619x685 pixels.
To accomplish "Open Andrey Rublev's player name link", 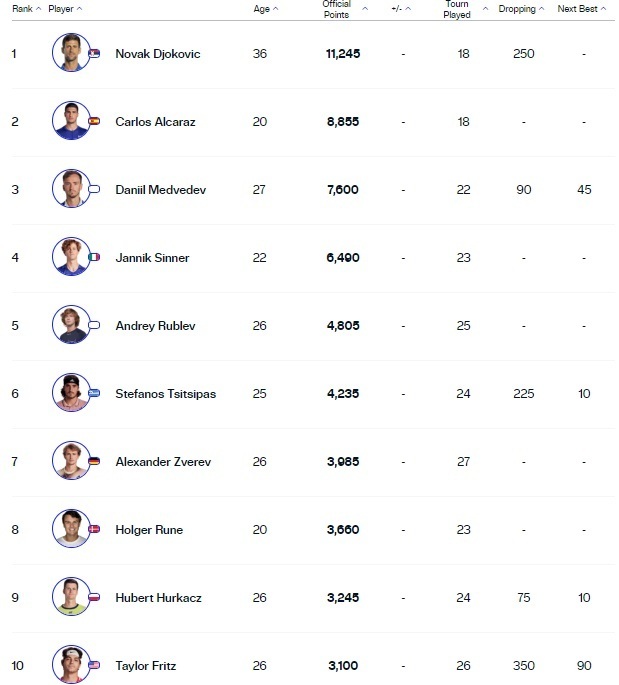I will click(x=153, y=326).
